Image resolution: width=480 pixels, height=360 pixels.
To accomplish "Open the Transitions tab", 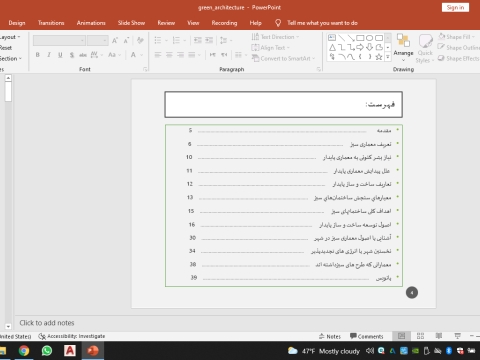I will [x=51, y=23].
